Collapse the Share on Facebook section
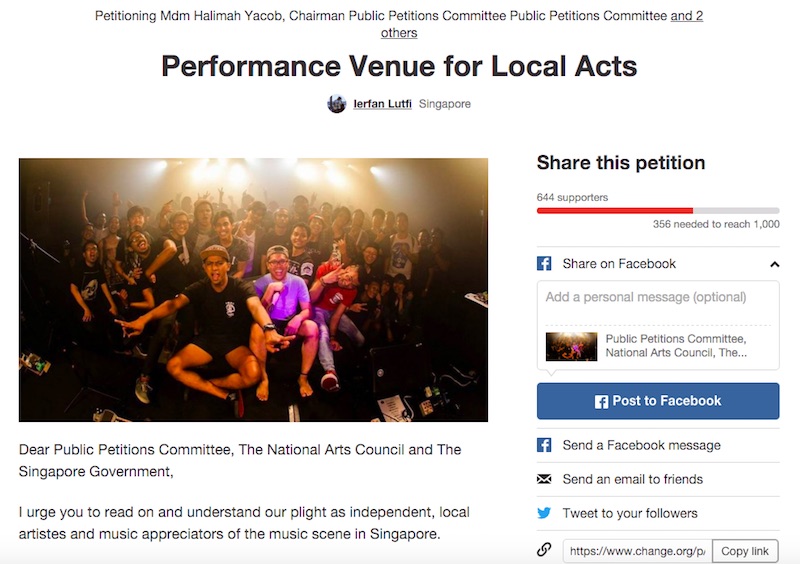Screen dimensions: 800x564 [x=774, y=264]
